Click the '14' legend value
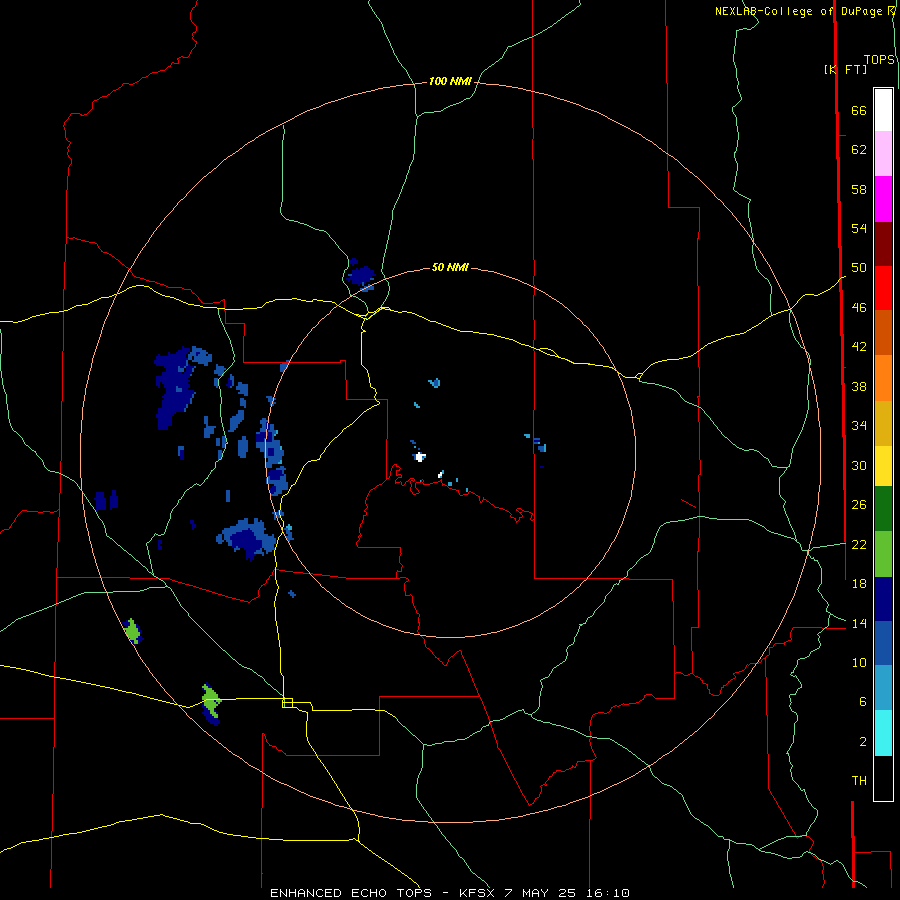Screen dimensions: 900x900 pyautogui.click(x=859, y=623)
